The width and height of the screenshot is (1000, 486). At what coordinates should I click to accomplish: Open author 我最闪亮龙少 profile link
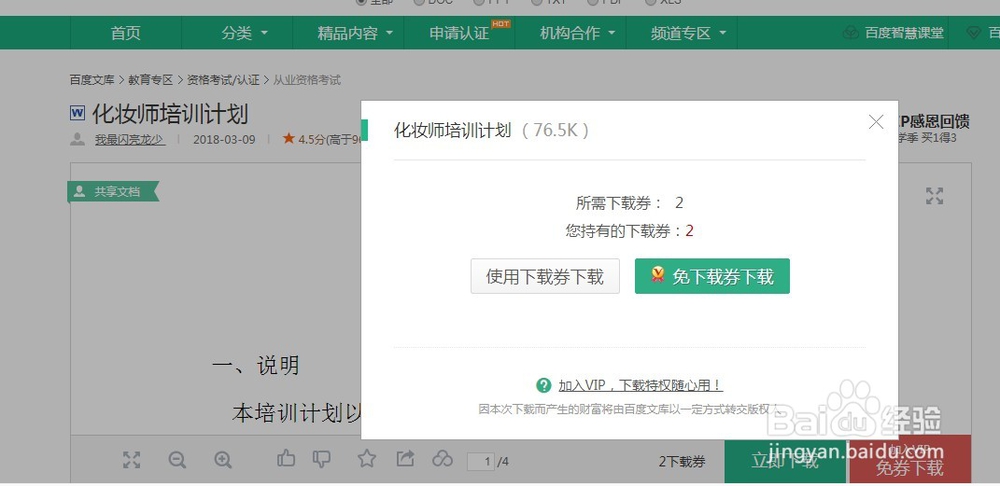pos(130,139)
